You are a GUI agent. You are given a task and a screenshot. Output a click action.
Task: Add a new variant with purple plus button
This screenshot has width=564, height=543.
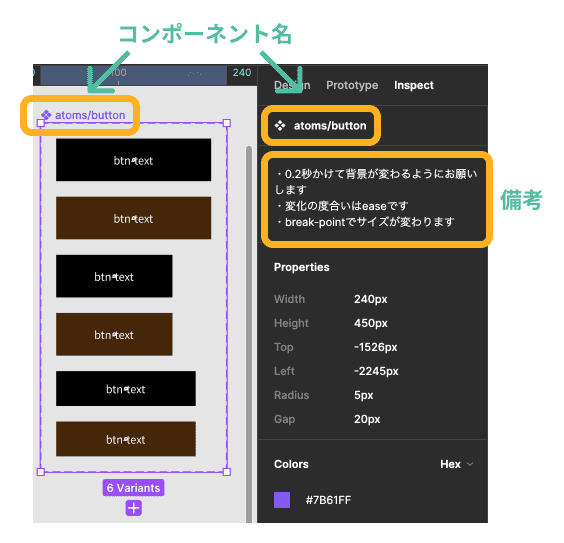(x=133, y=508)
